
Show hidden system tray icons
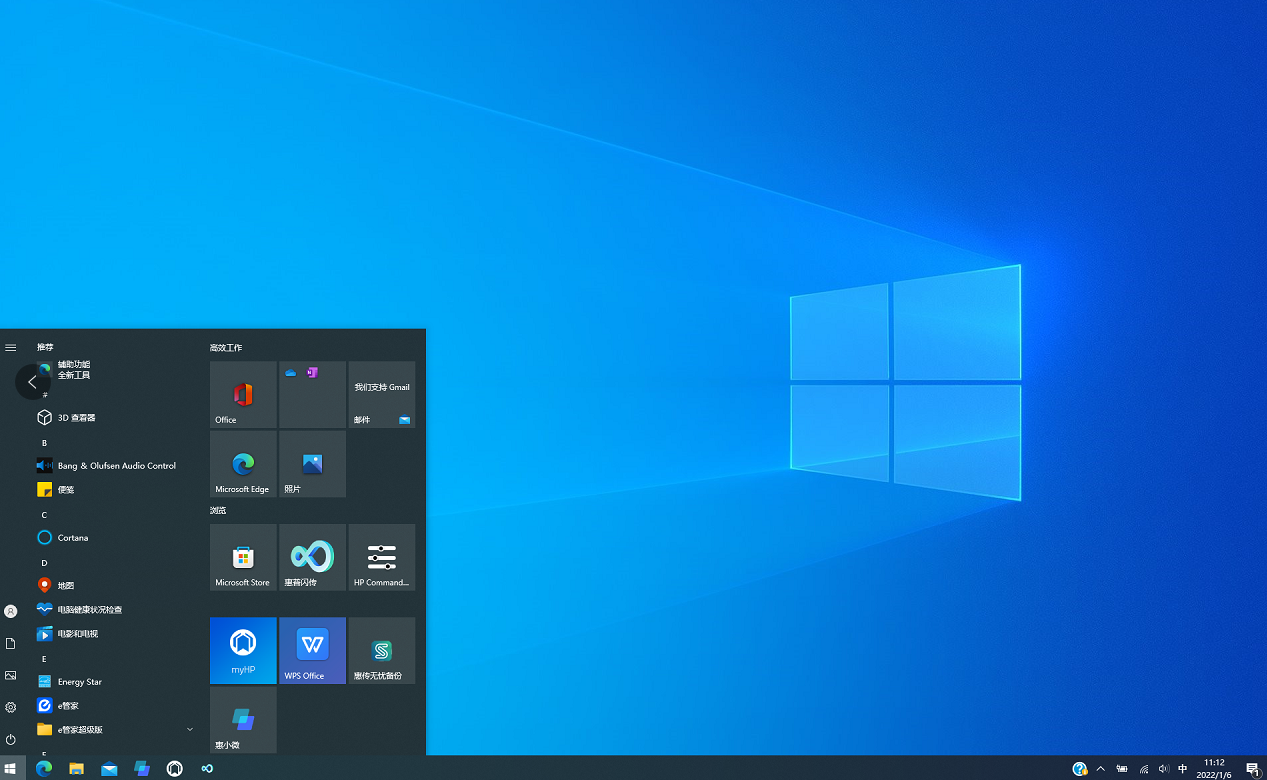[1101, 769]
